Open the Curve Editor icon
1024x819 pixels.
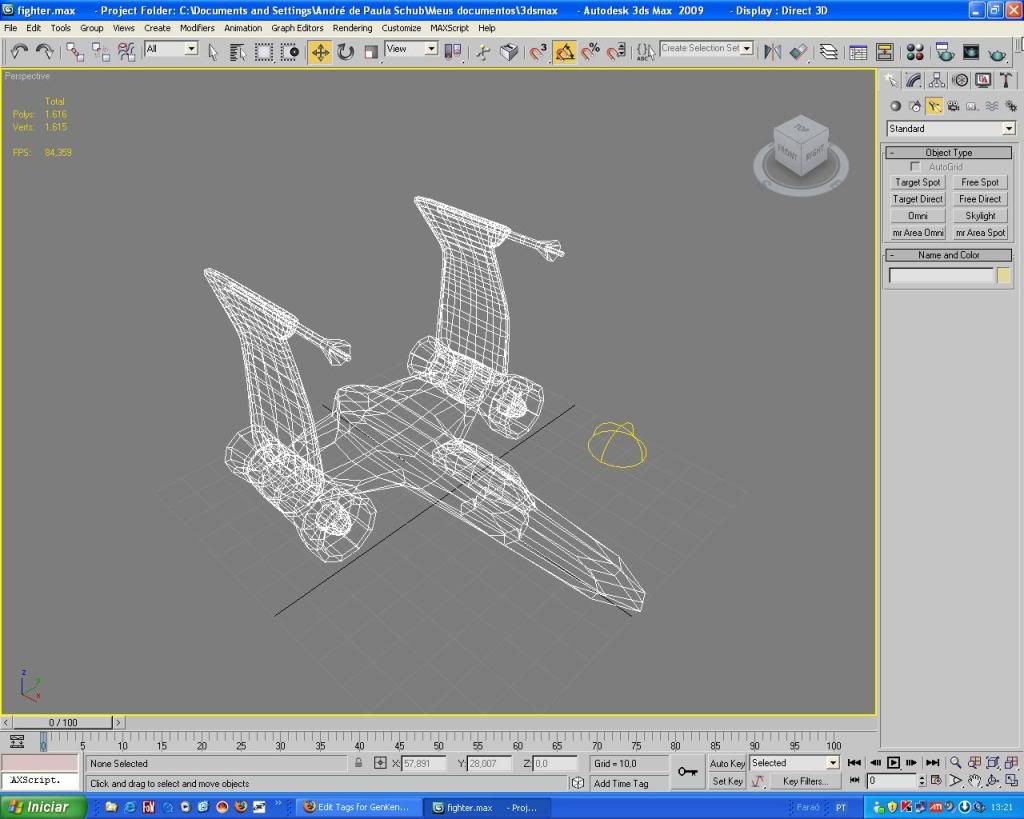click(x=858, y=52)
